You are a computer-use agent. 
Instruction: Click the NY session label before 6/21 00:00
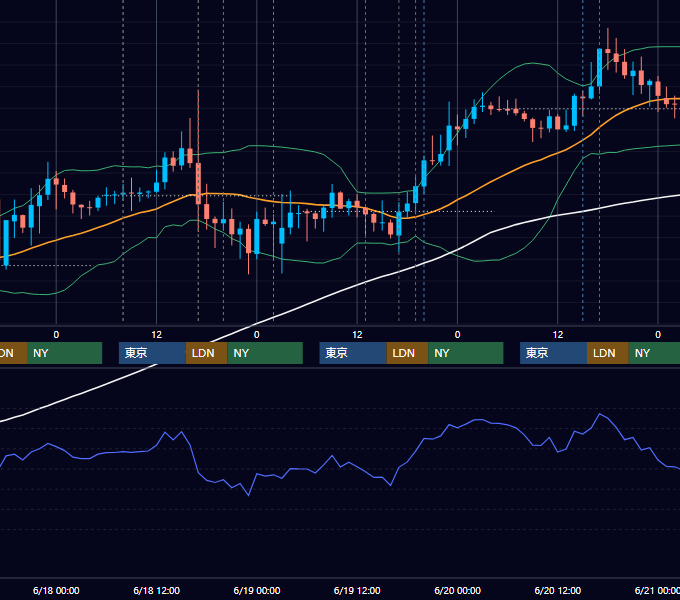tap(654, 353)
